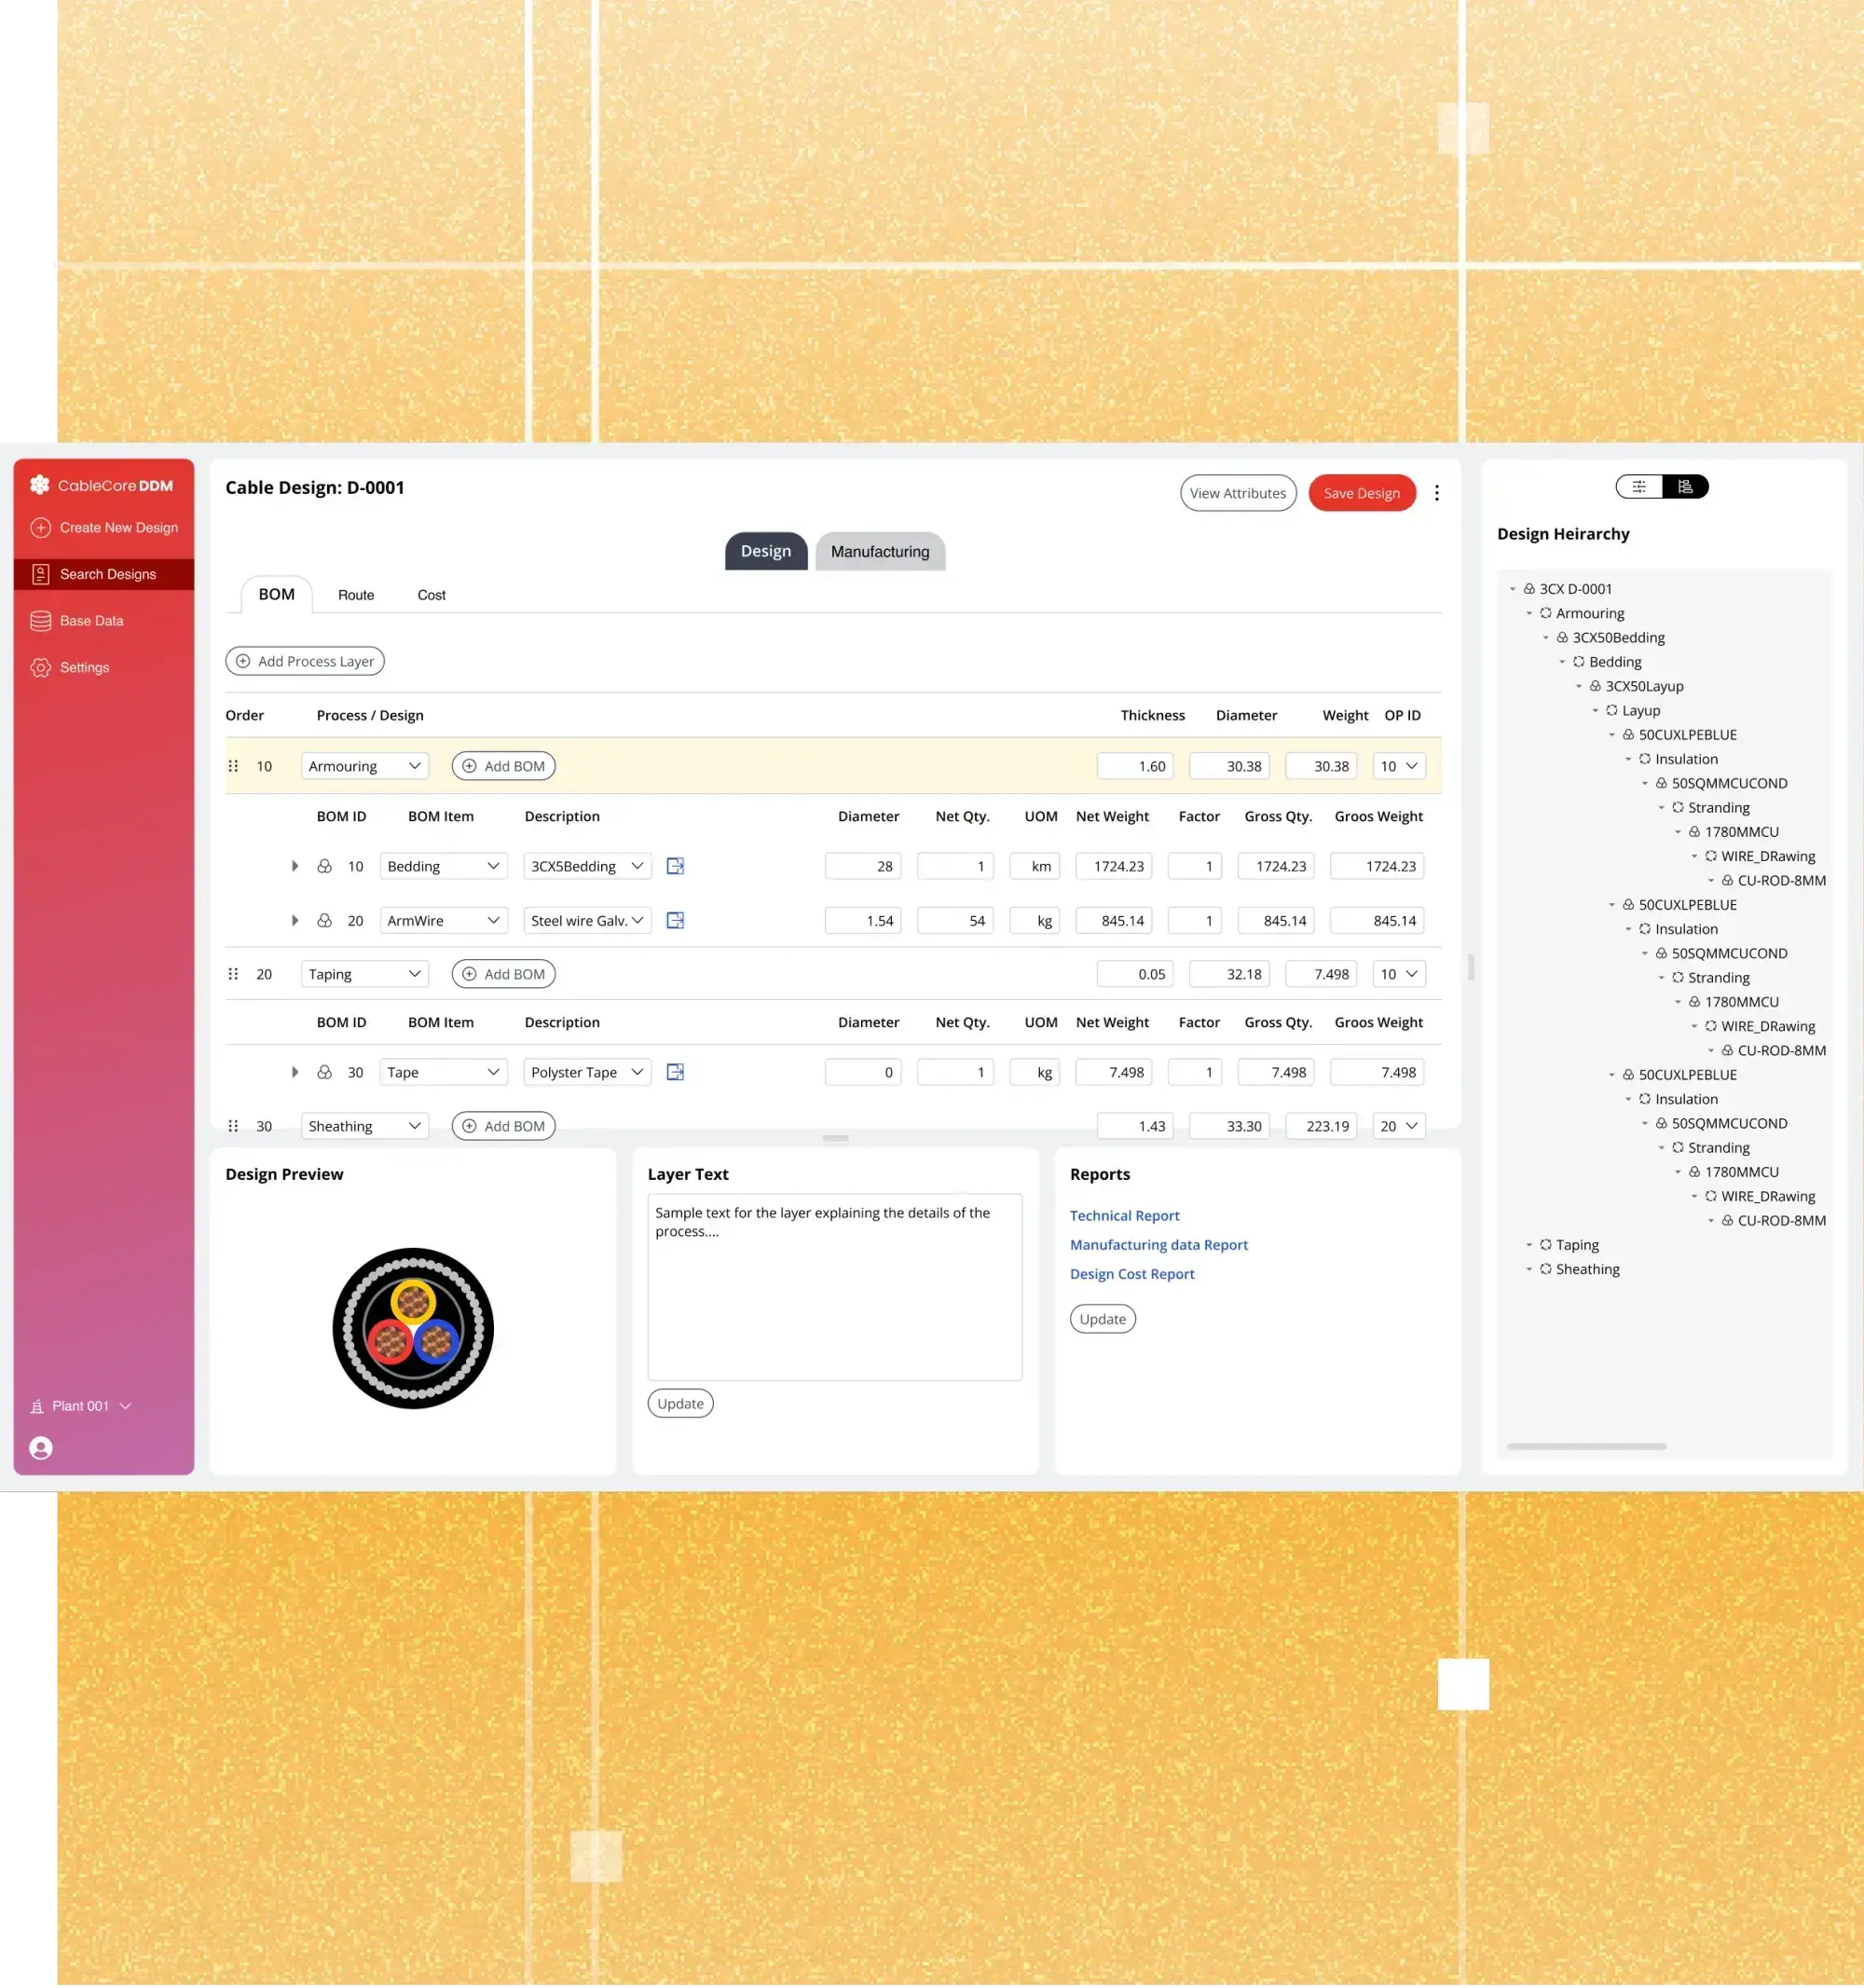
Task: Click the Create New Design plus icon
Action: pyautogui.click(x=40, y=527)
